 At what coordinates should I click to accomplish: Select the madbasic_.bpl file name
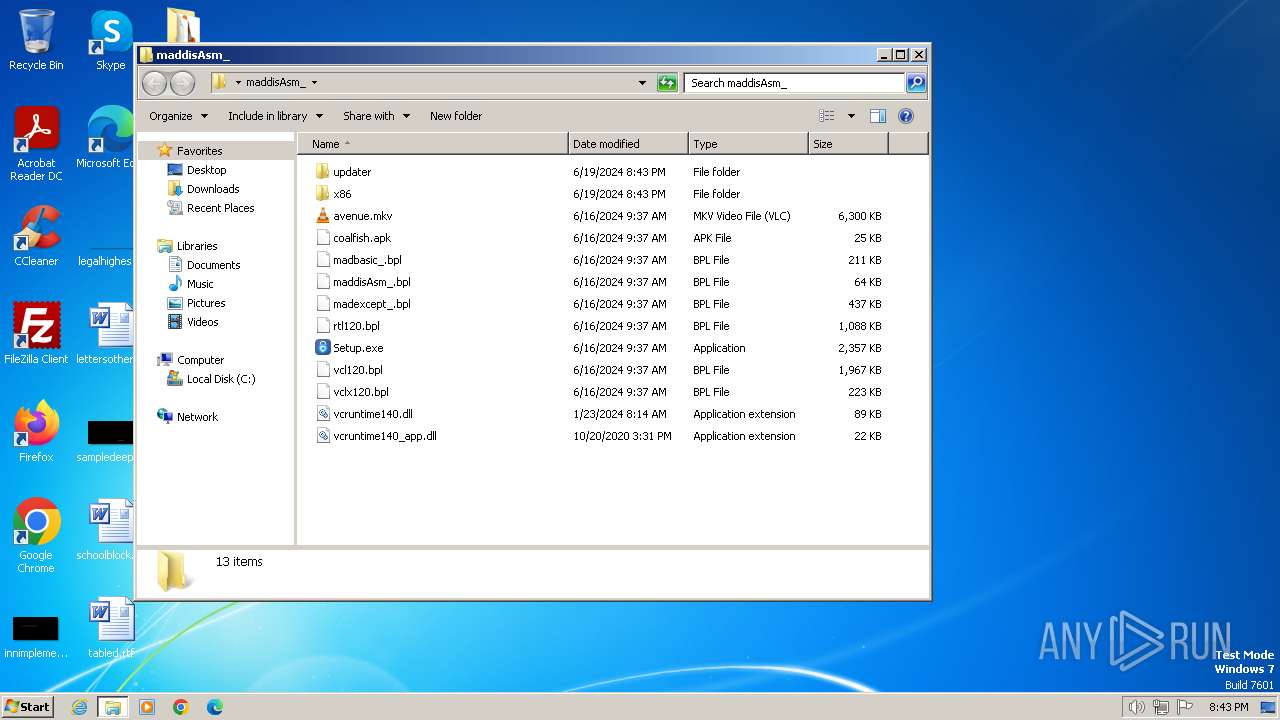[x=367, y=260]
